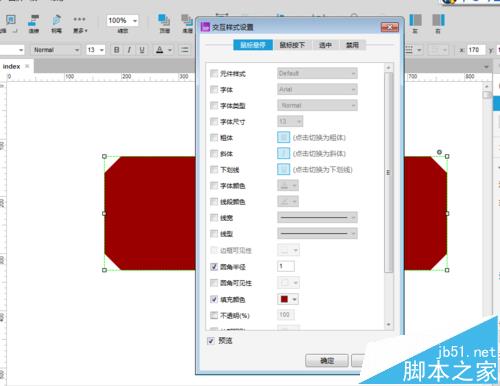Uncheck the 圆角半径 checkbox
The image size is (500, 386).
[214, 267]
